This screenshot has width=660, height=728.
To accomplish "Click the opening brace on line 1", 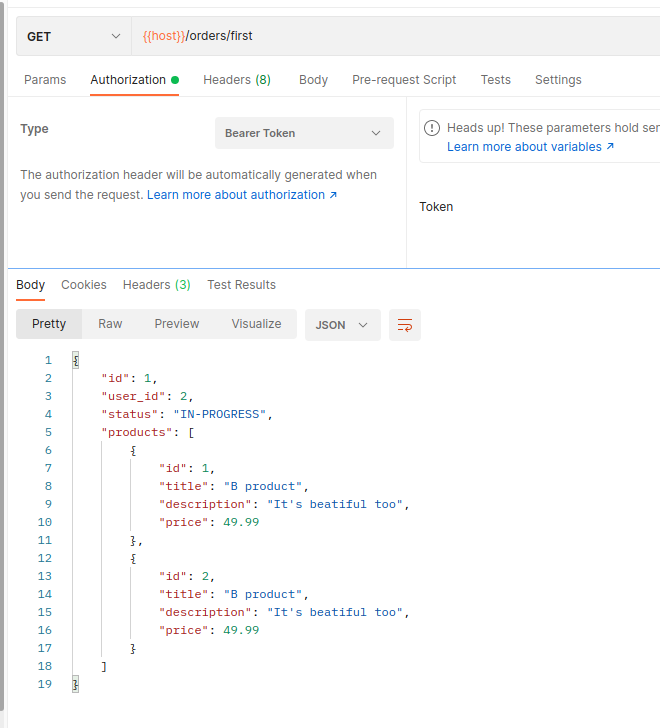I will point(76,360).
